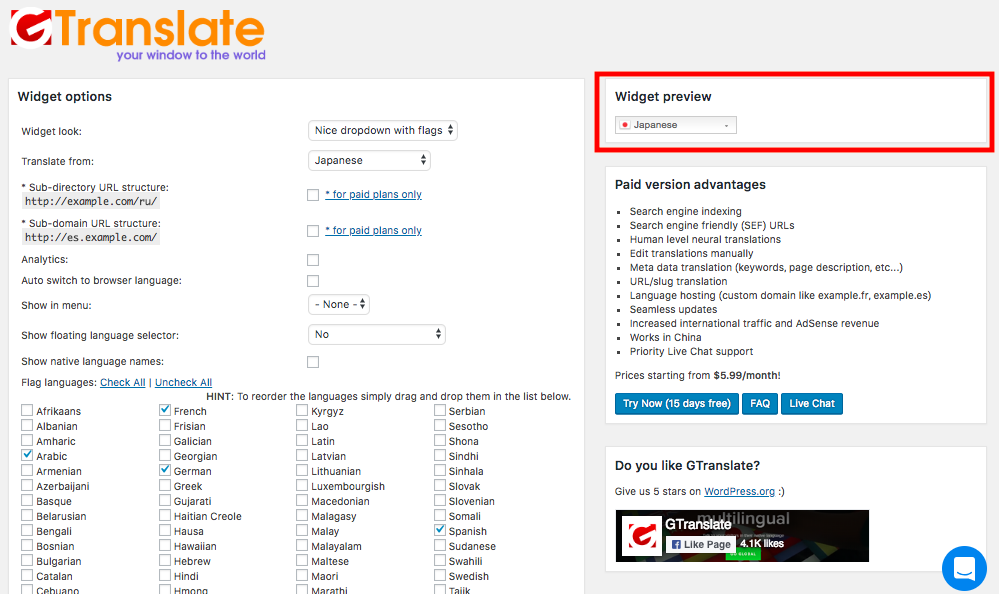Check the Somali language checkbox
The image size is (999, 594).
tap(440, 515)
